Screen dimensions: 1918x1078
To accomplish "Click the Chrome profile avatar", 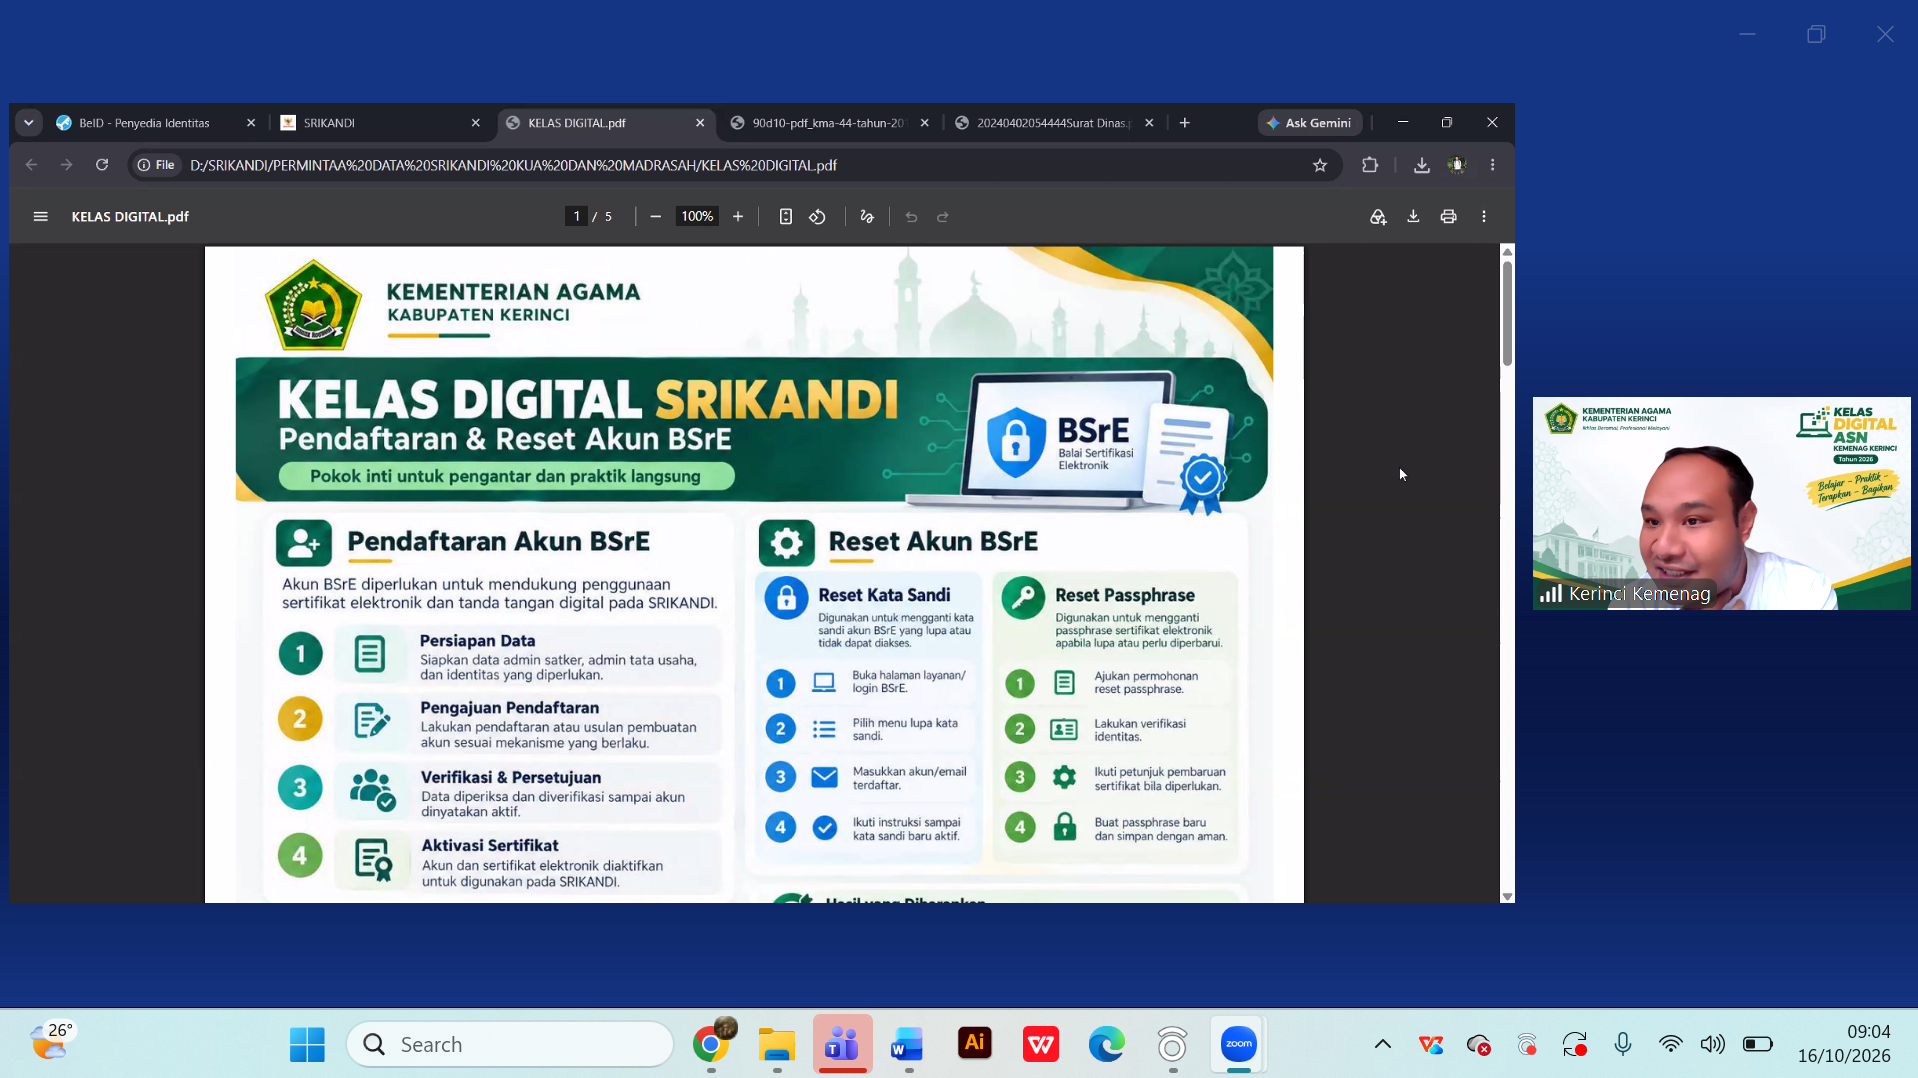I will 1457,165.
